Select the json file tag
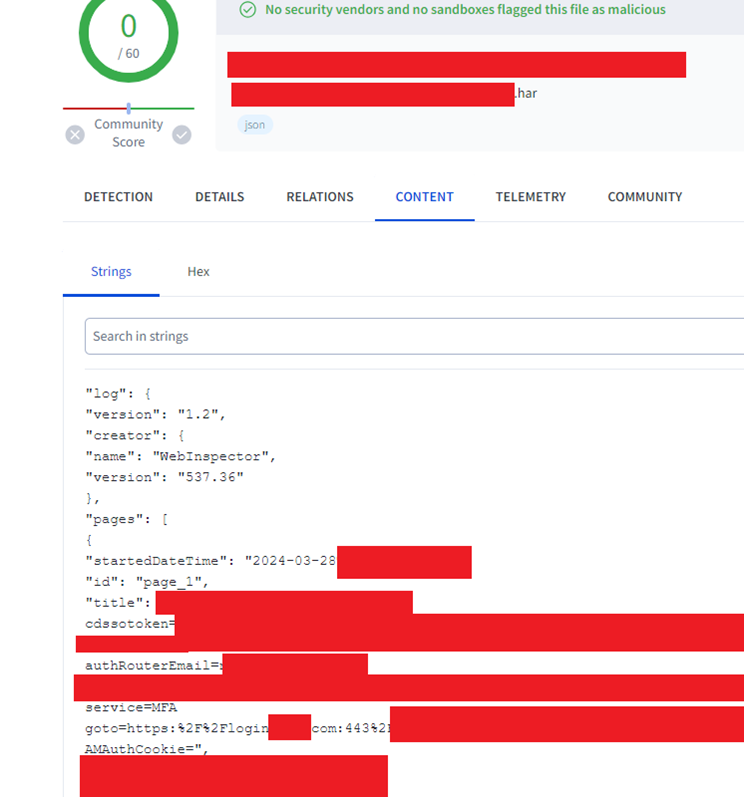 click(x=255, y=125)
